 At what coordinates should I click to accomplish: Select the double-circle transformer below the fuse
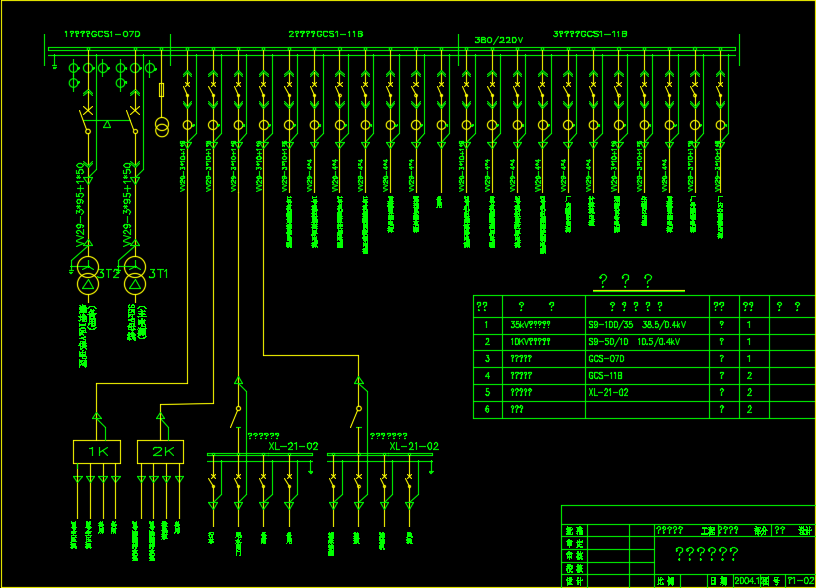pyautogui.click(x=162, y=127)
